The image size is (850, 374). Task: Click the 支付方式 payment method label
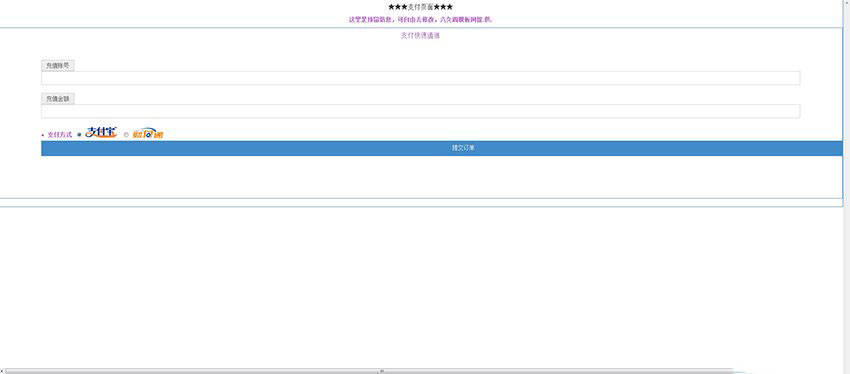click(x=60, y=135)
